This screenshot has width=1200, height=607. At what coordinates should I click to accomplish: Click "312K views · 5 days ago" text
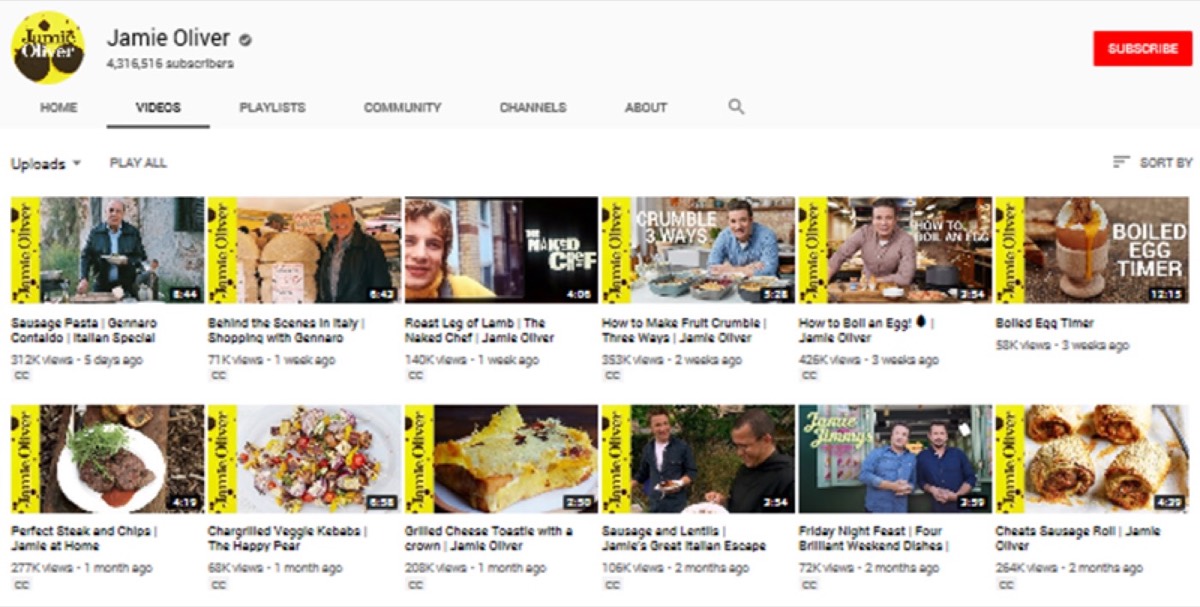click(77, 359)
